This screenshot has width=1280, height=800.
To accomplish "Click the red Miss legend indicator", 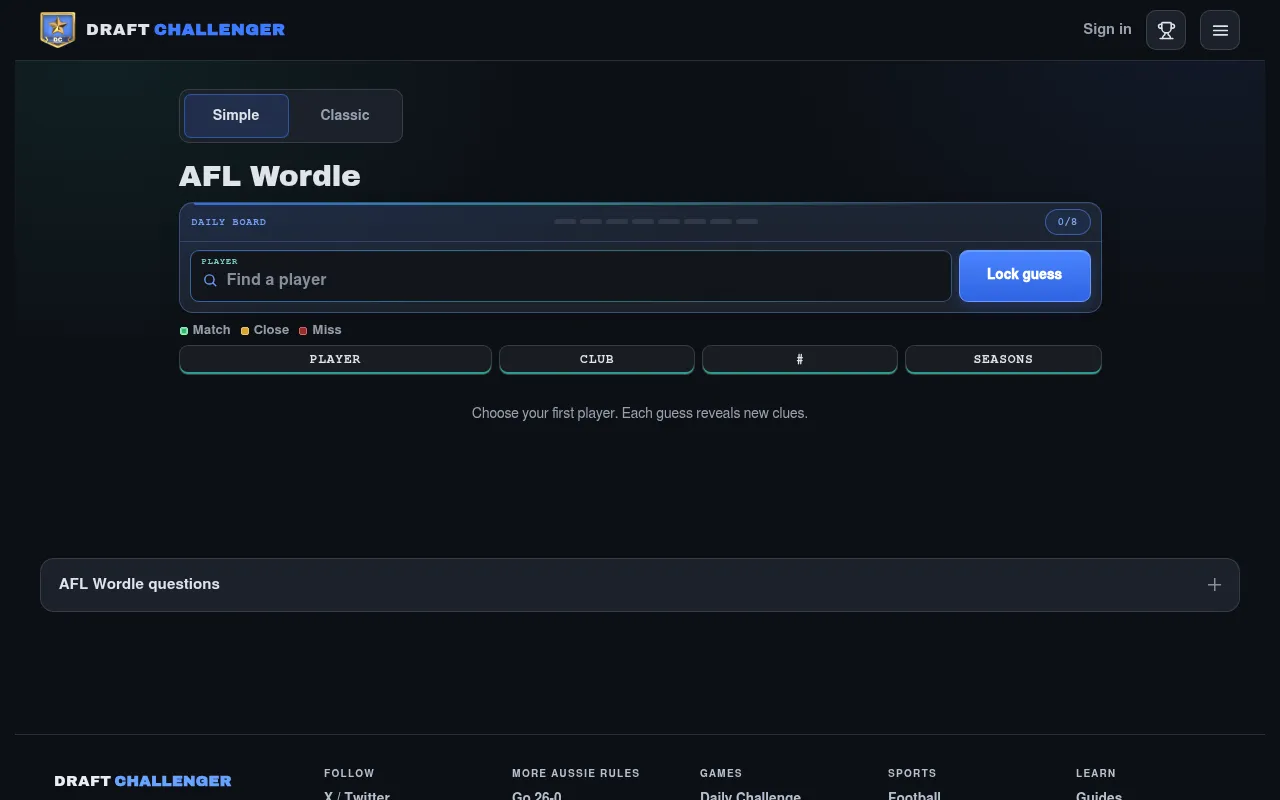I will point(303,330).
